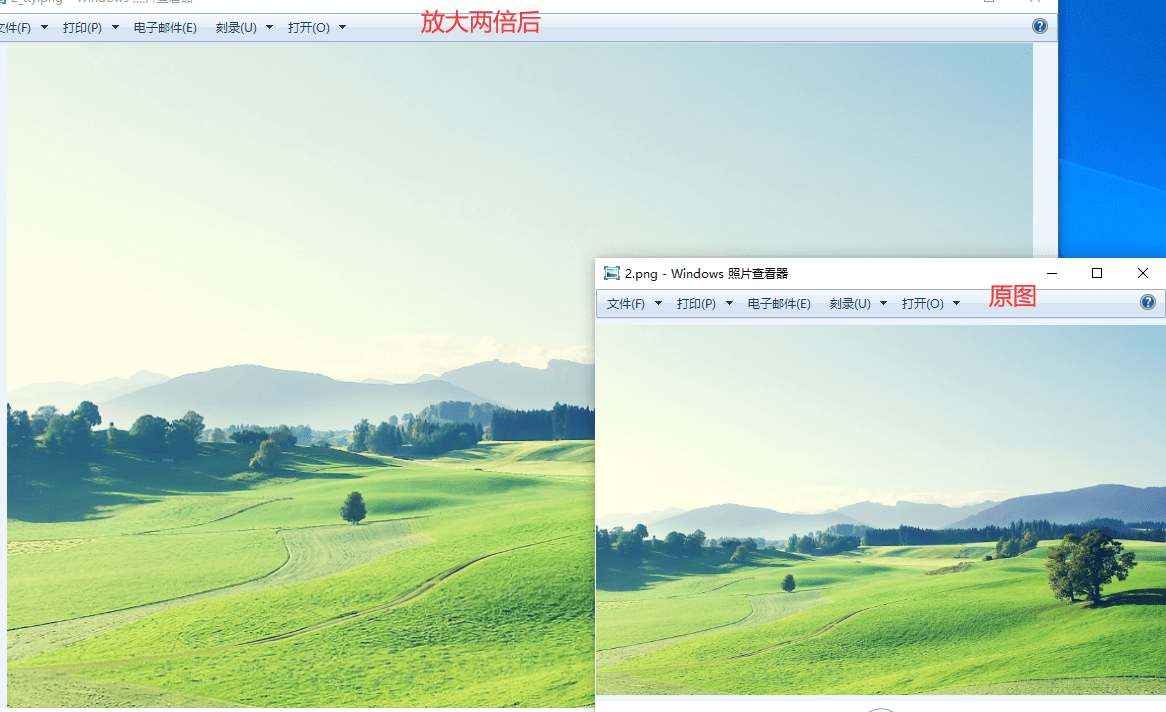The height and width of the screenshot is (712, 1166).
Task: Click the Help icon in the zoomed viewer window
Action: pos(1040,26)
